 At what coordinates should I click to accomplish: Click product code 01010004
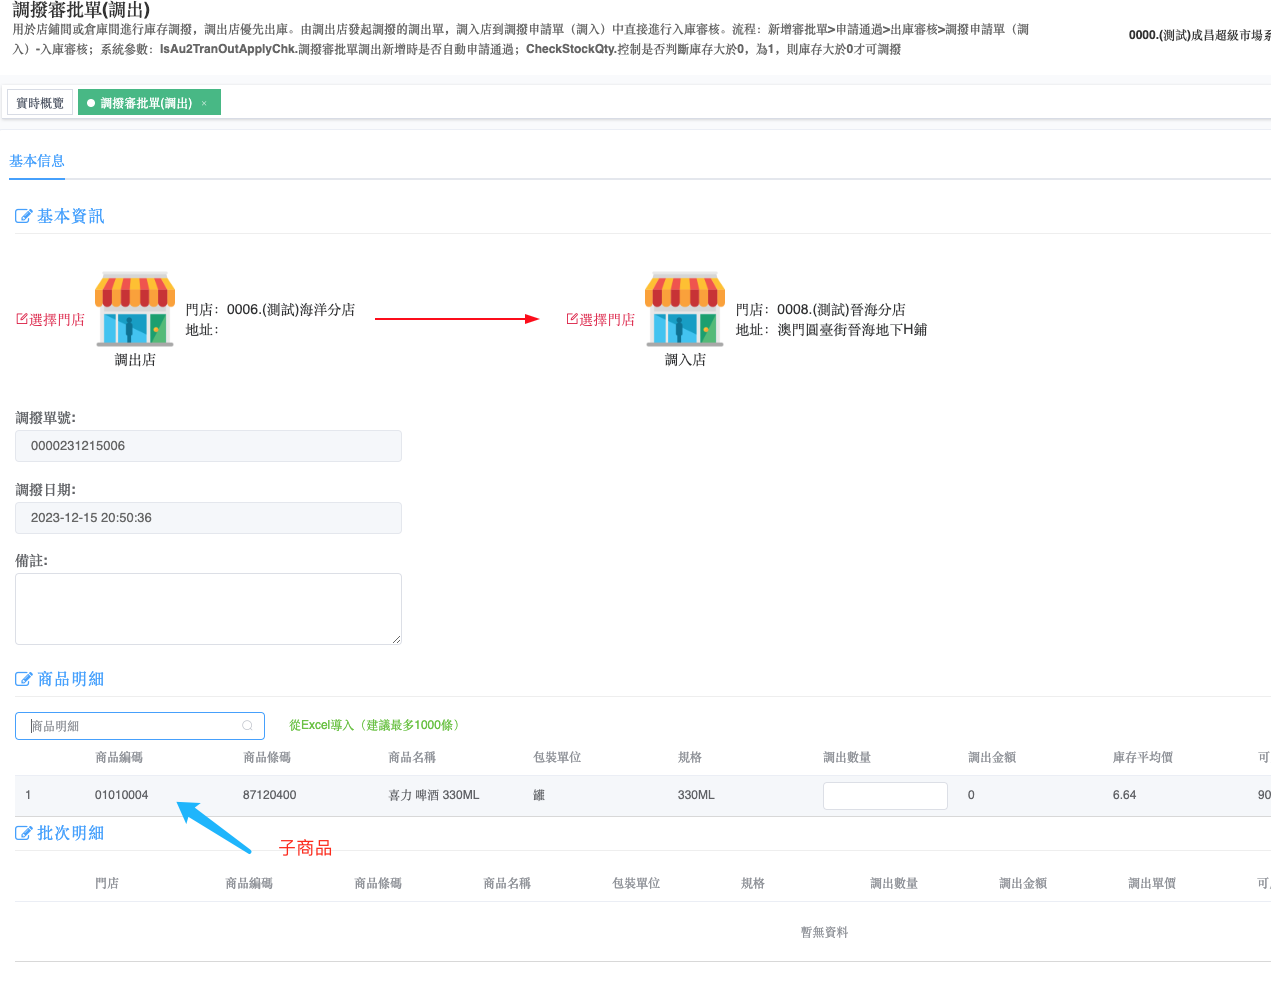tap(121, 795)
